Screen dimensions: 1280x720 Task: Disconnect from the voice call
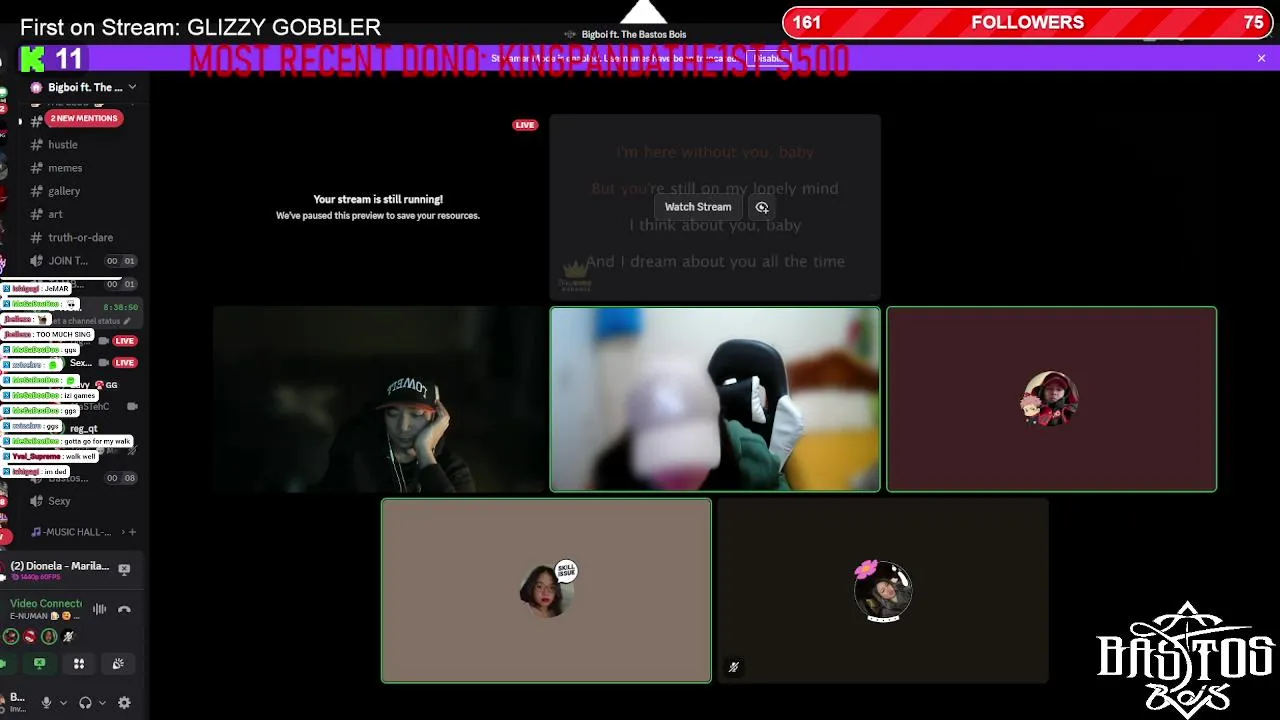point(124,609)
